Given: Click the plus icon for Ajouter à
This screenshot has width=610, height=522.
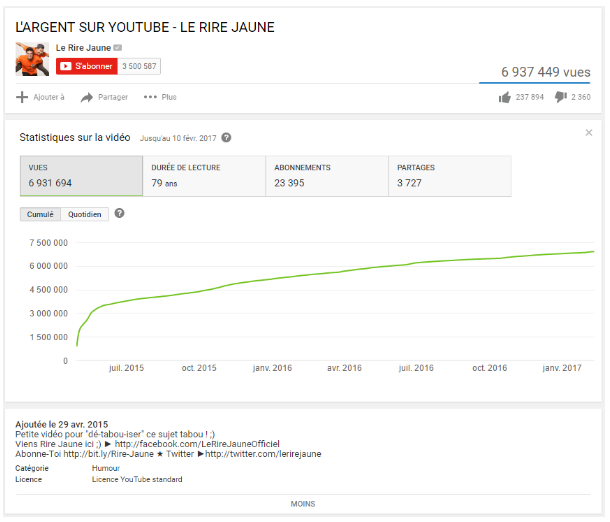Looking at the screenshot, I should tap(22, 97).
